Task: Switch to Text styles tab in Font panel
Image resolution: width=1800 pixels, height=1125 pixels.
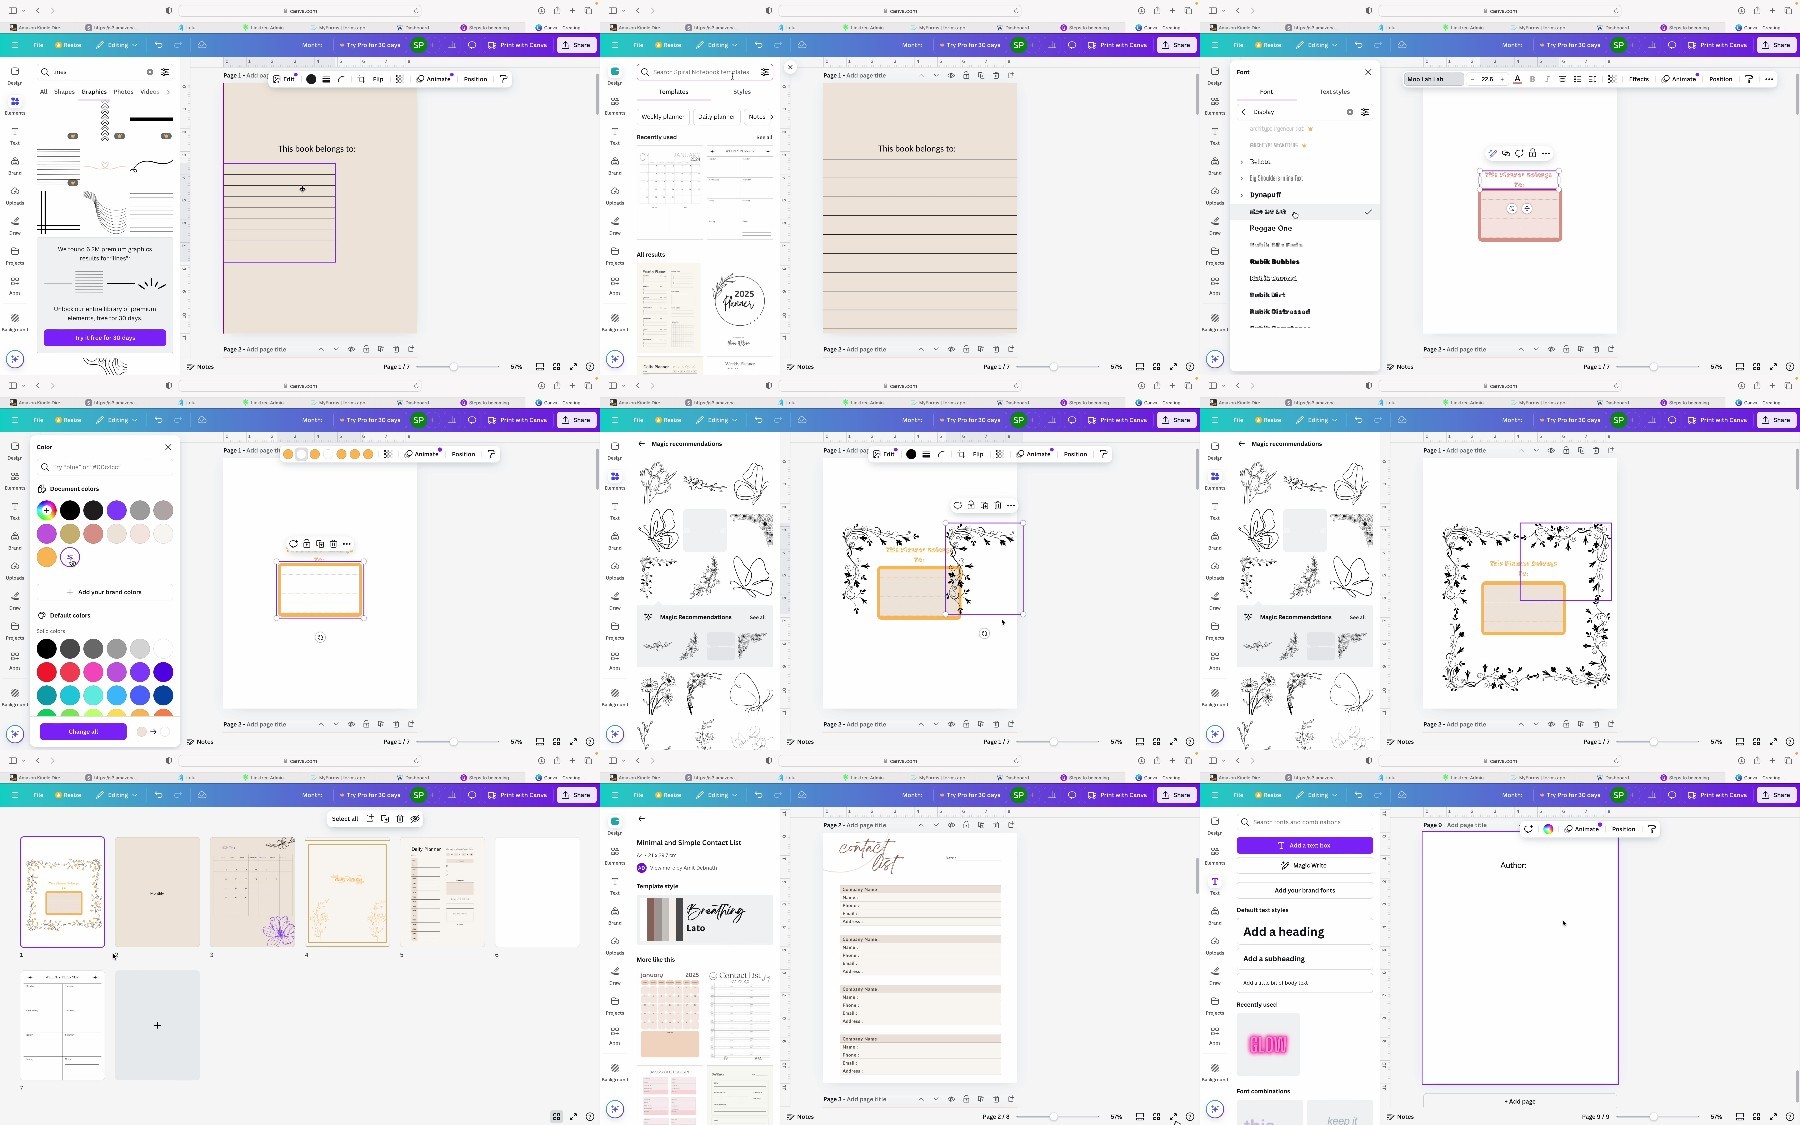Action: click(x=1334, y=92)
